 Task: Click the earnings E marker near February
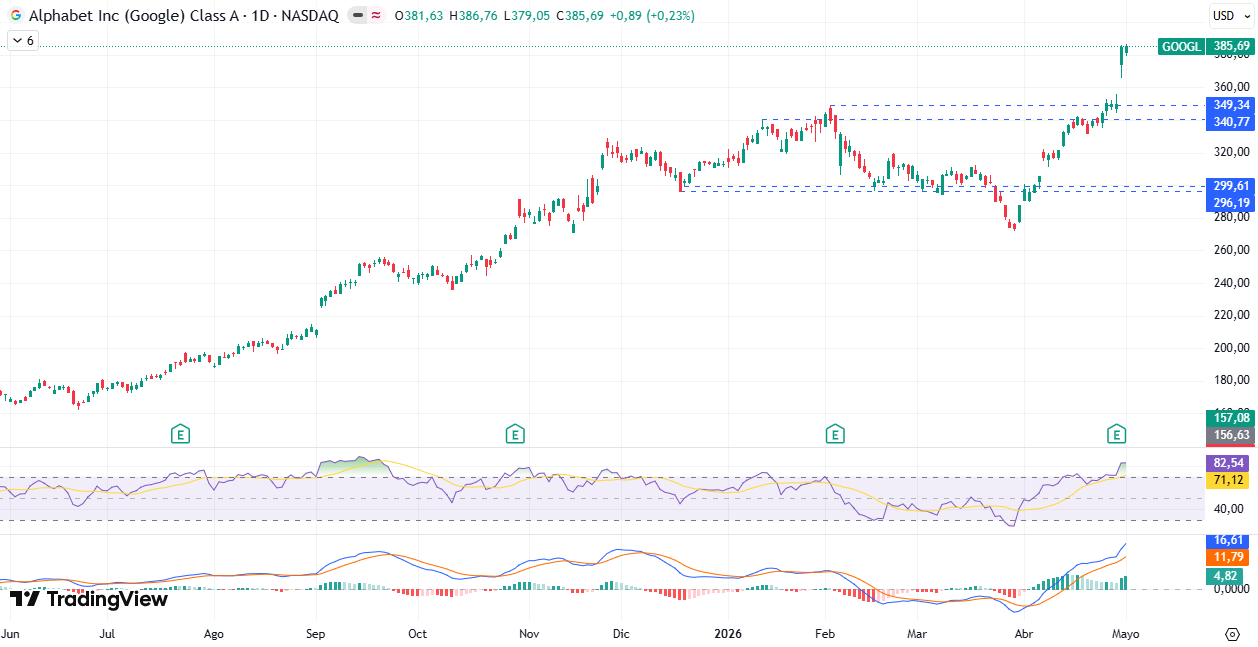tap(834, 434)
